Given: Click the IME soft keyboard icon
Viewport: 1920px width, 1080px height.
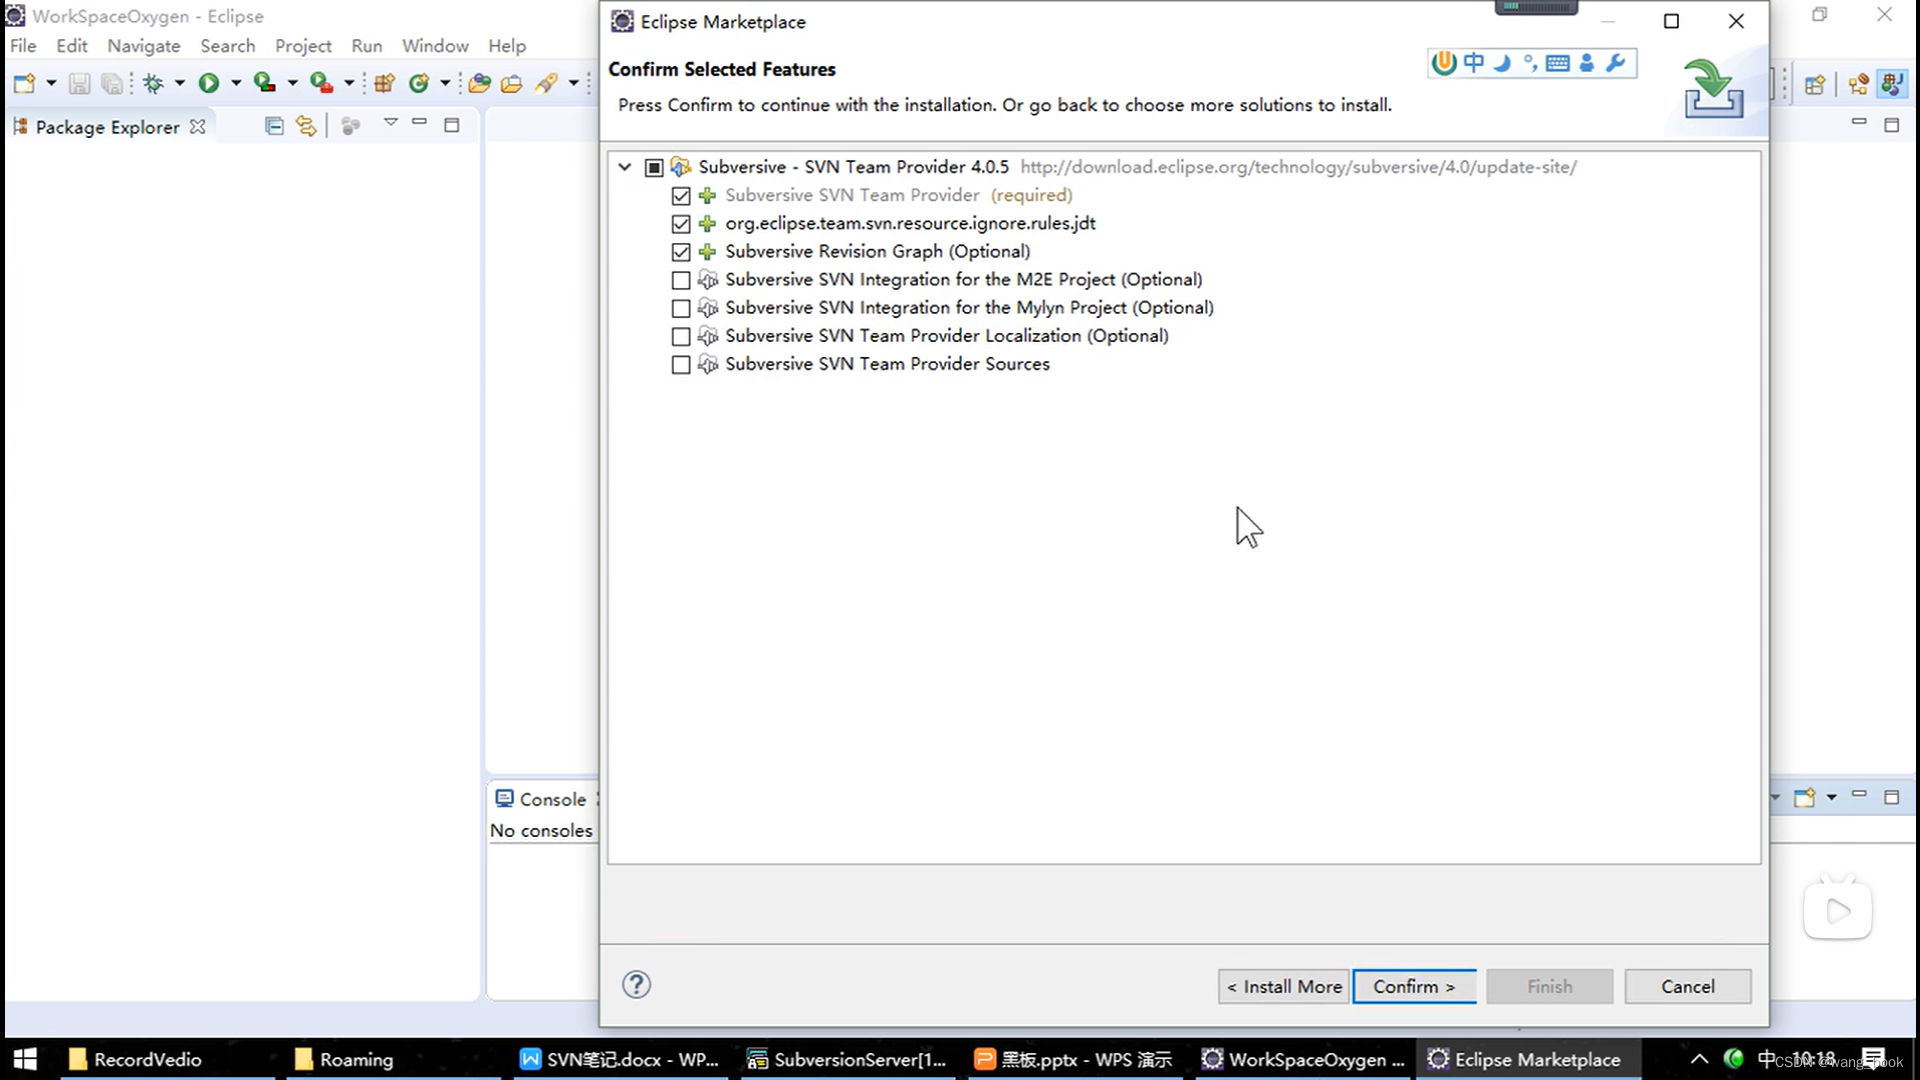Looking at the screenshot, I should coord(1558,63).
